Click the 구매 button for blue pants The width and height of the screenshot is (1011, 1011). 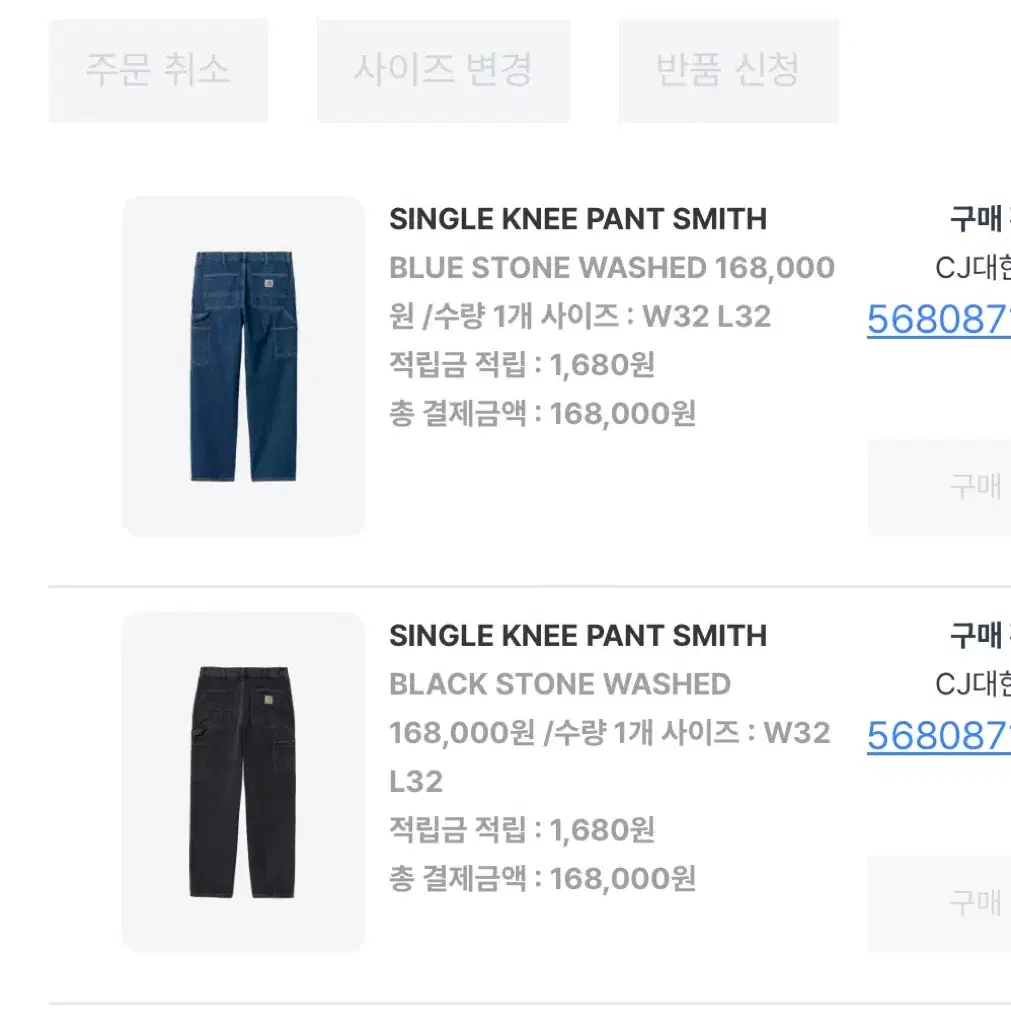939,487
